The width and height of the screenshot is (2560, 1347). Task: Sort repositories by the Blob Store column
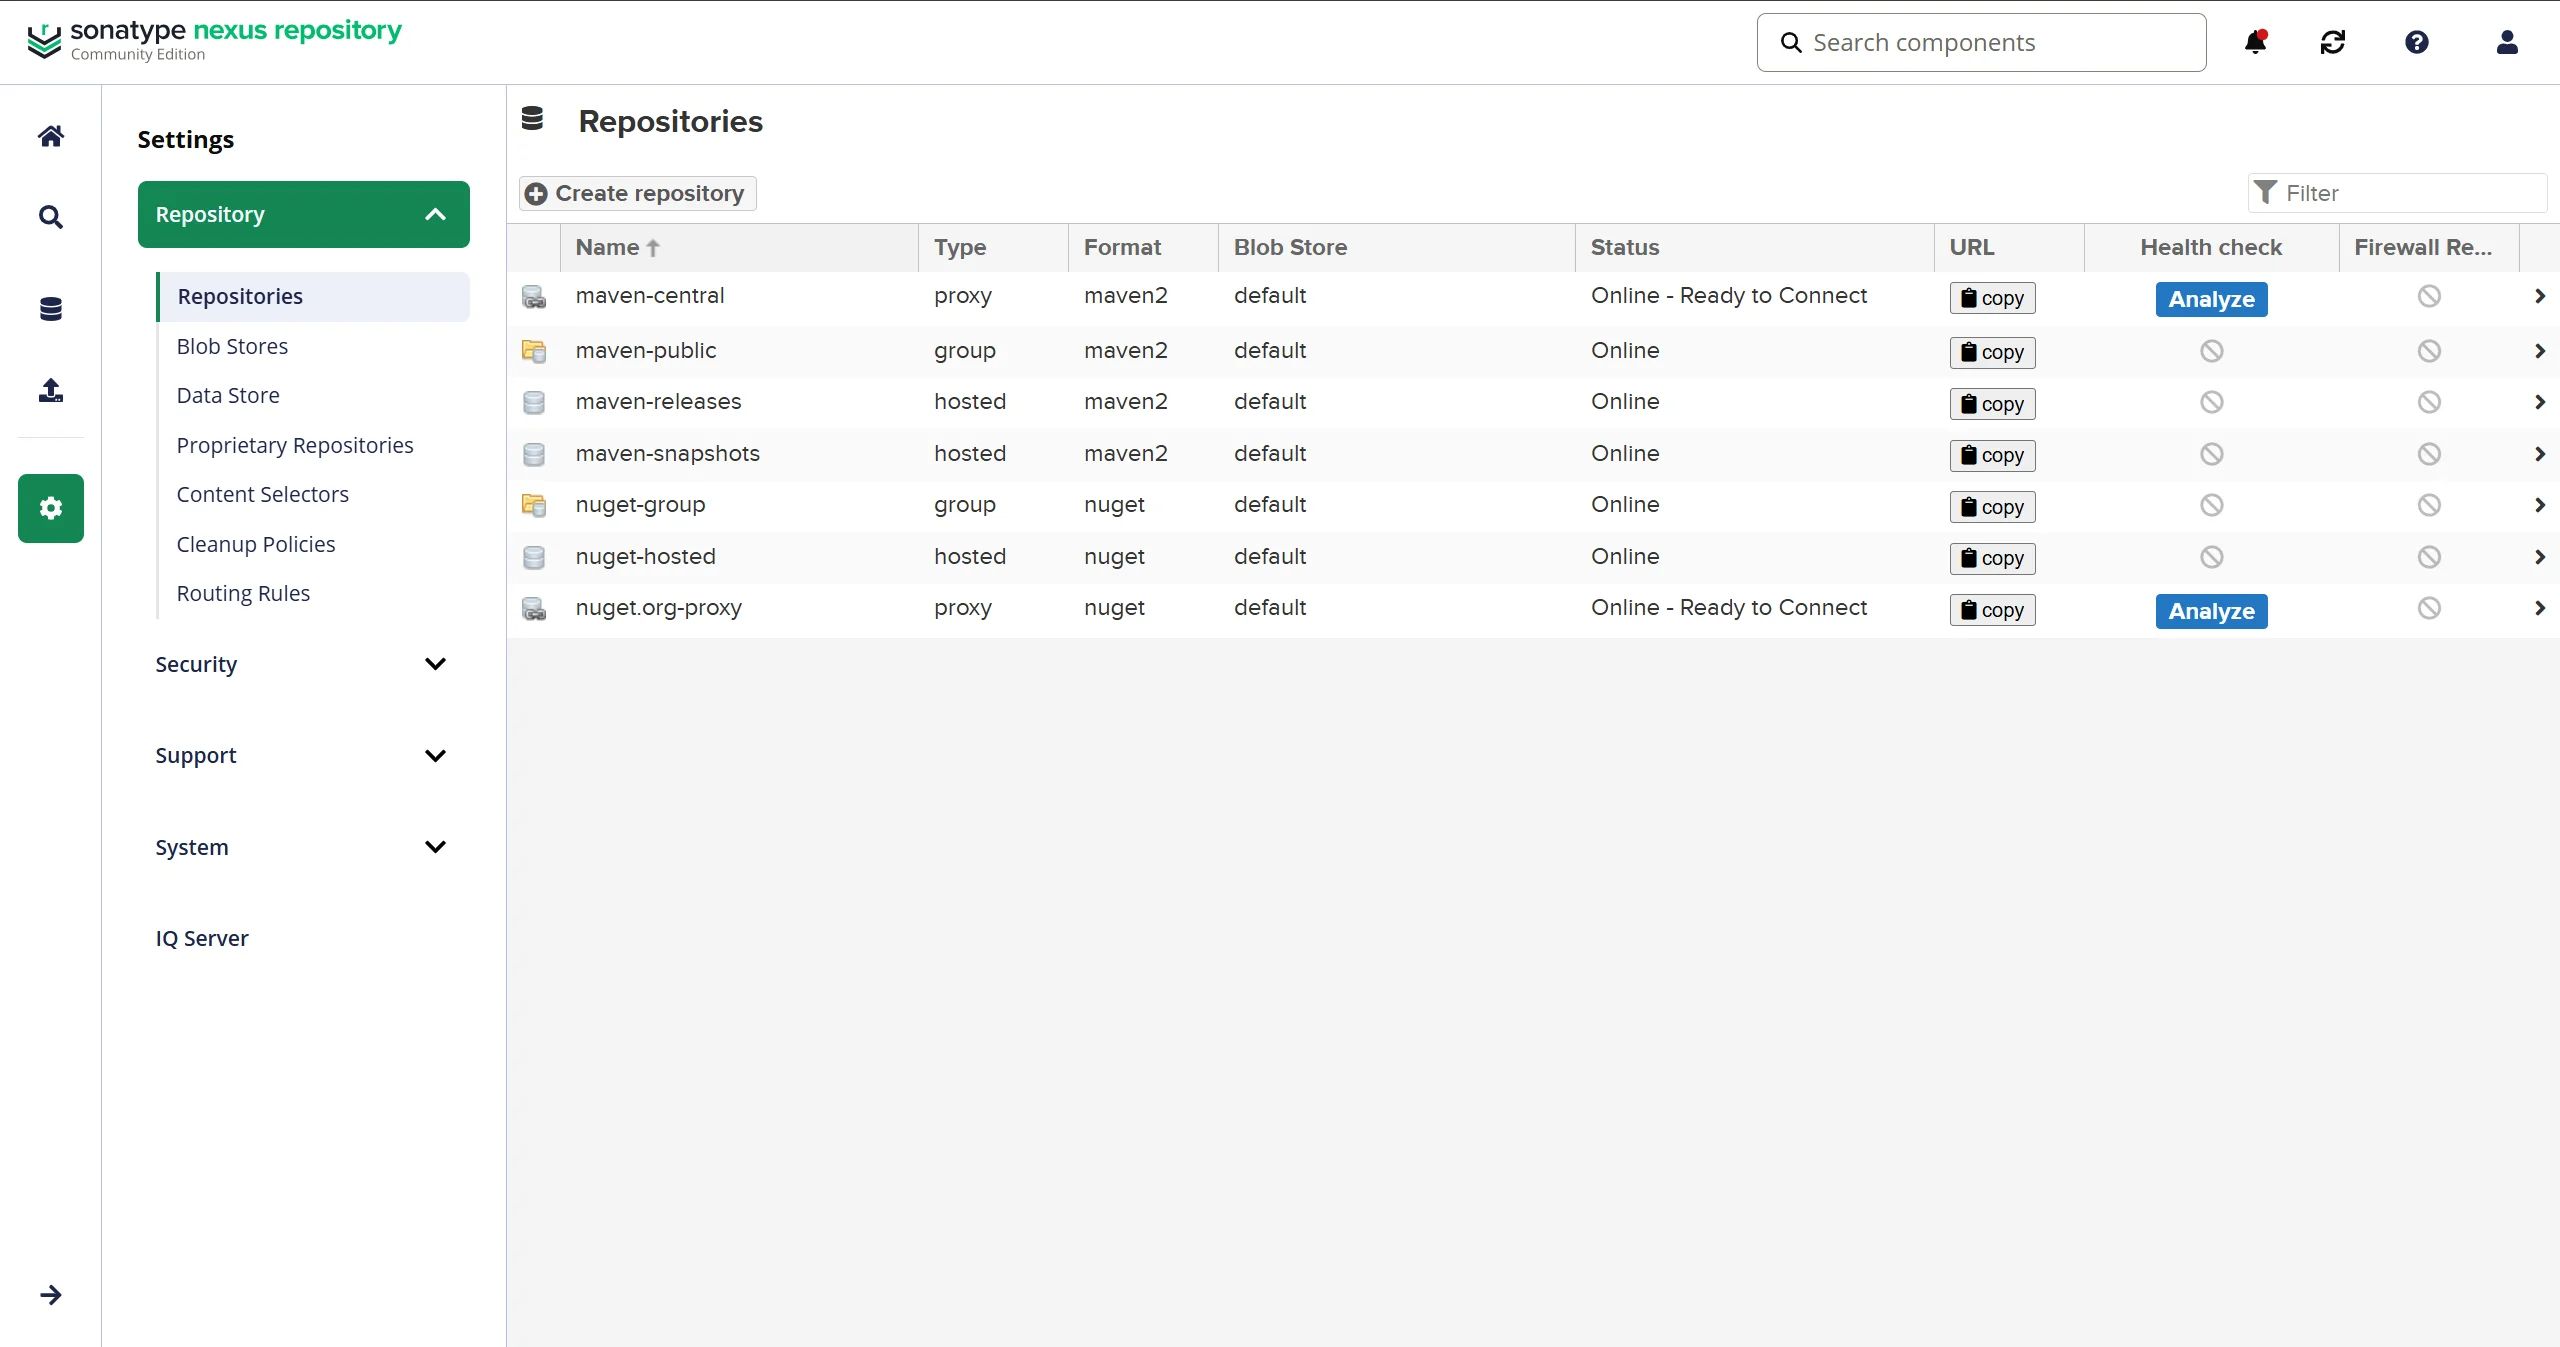tap(1397, 247)
